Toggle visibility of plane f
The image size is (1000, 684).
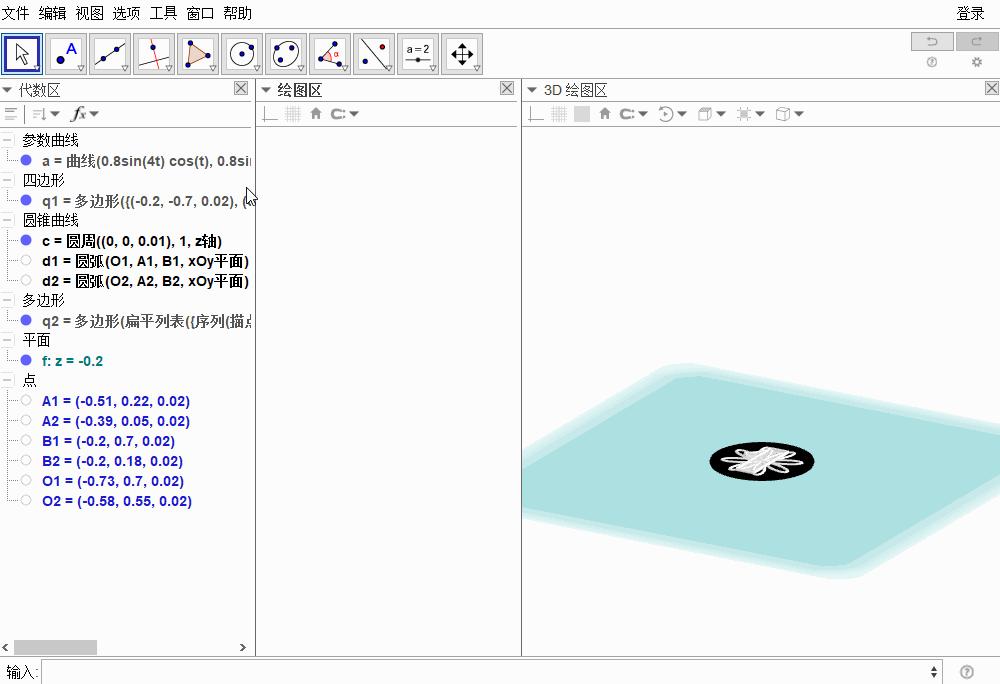[x=26, y=360]
